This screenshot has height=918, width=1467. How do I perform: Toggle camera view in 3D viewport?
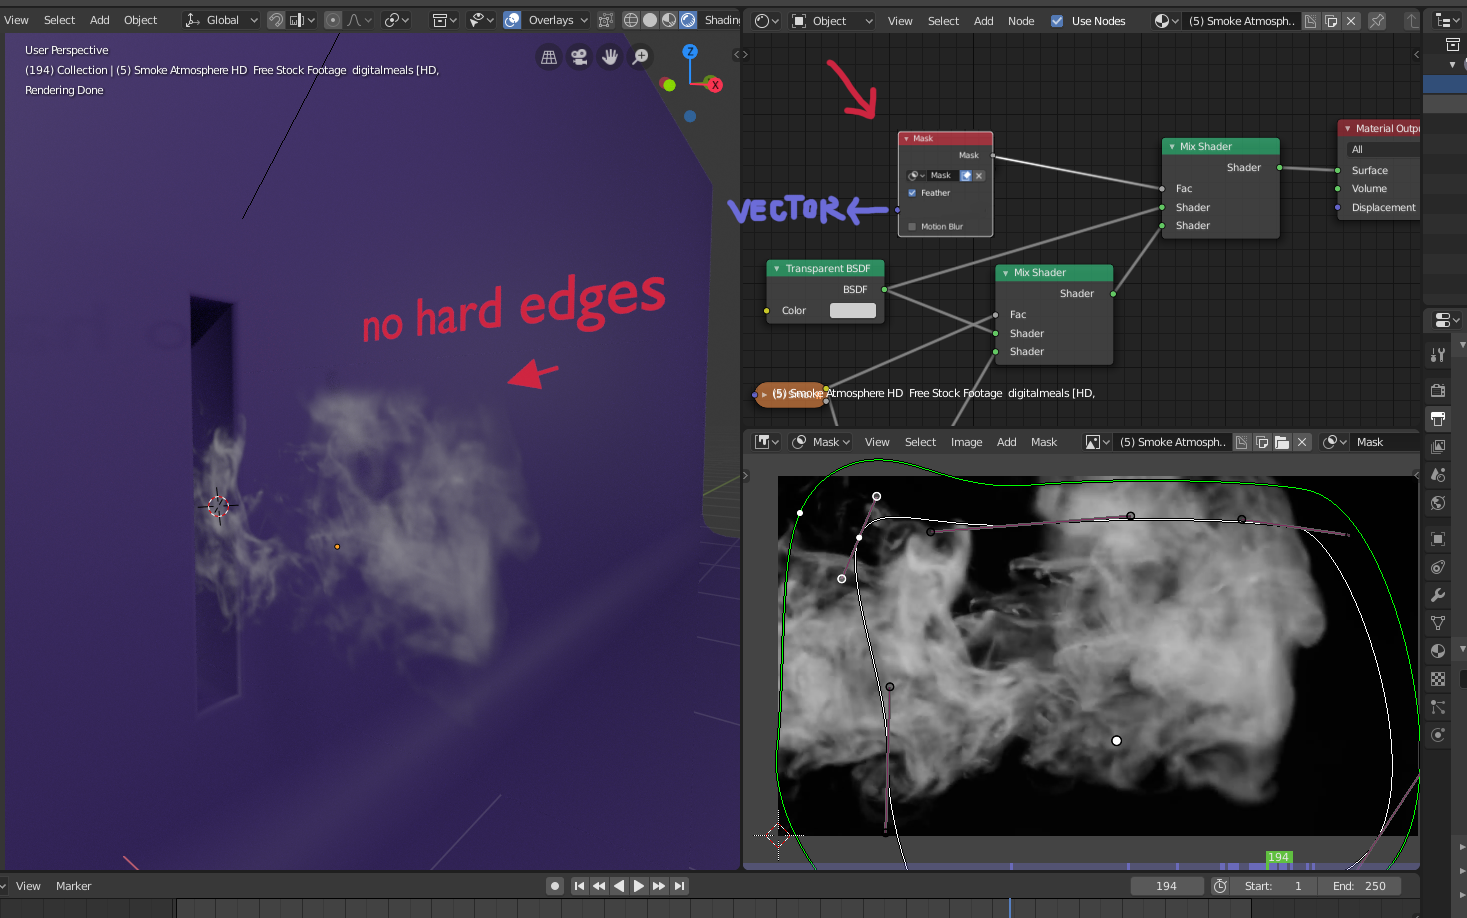point(579,57)
